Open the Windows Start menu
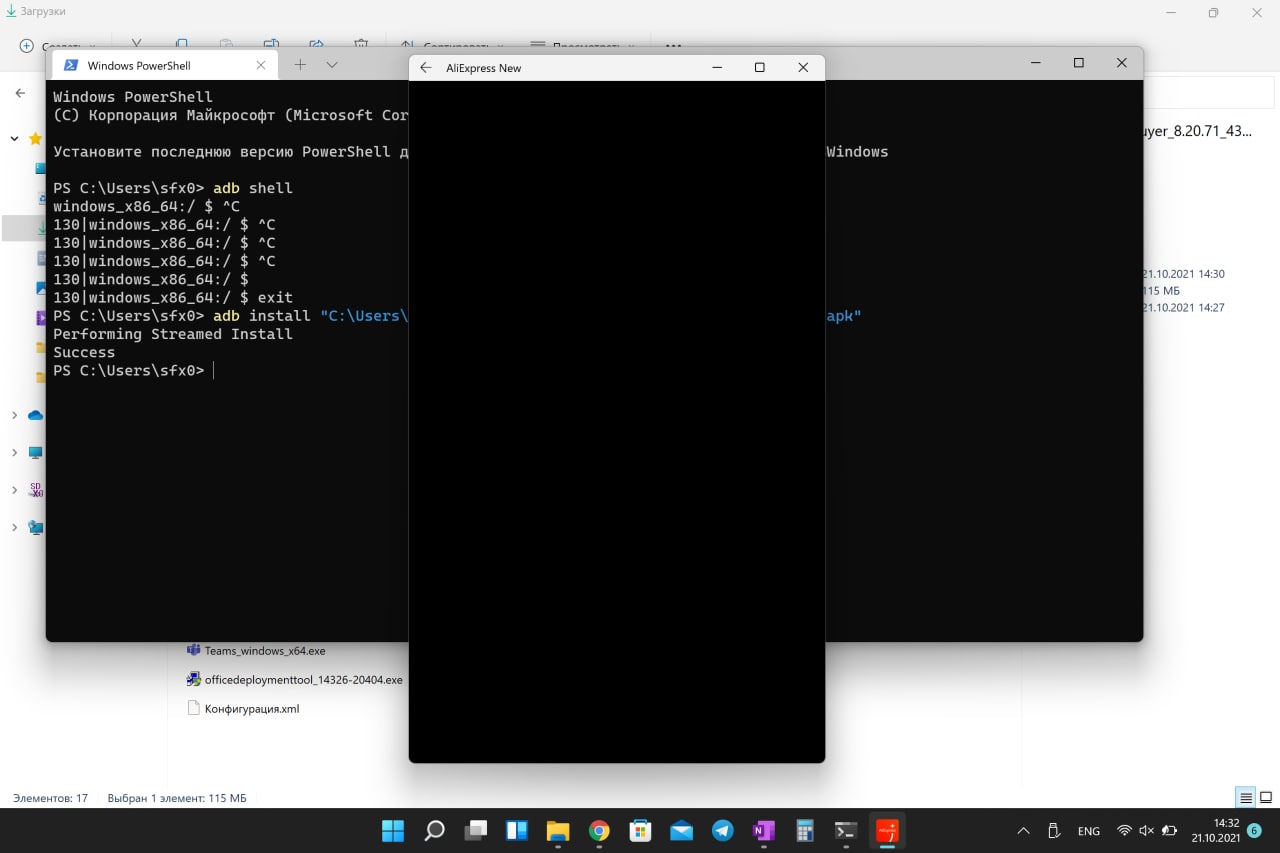1280x853 pixels. pos(393,831)
